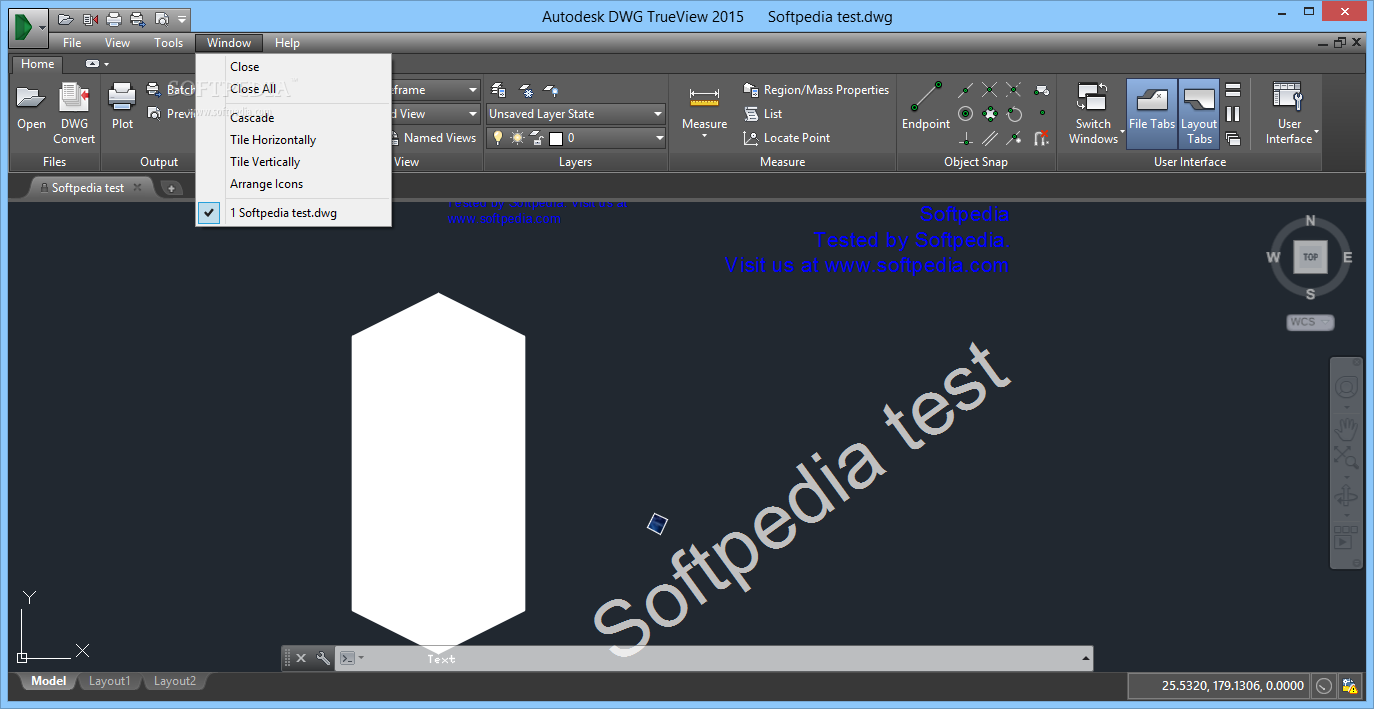Choose Cascade from the Window menu
The image size is (1374, 709).
coord(293,118)
